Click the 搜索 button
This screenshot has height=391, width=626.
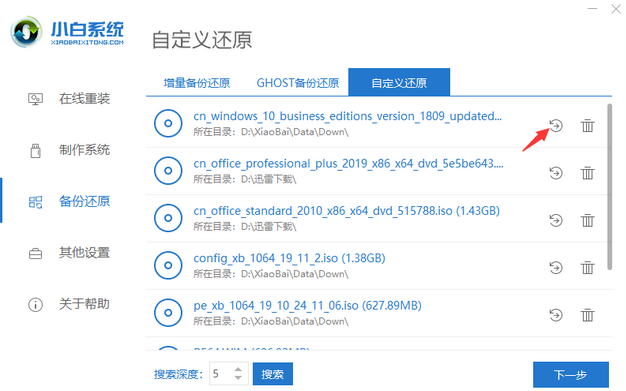coord(273,374)
